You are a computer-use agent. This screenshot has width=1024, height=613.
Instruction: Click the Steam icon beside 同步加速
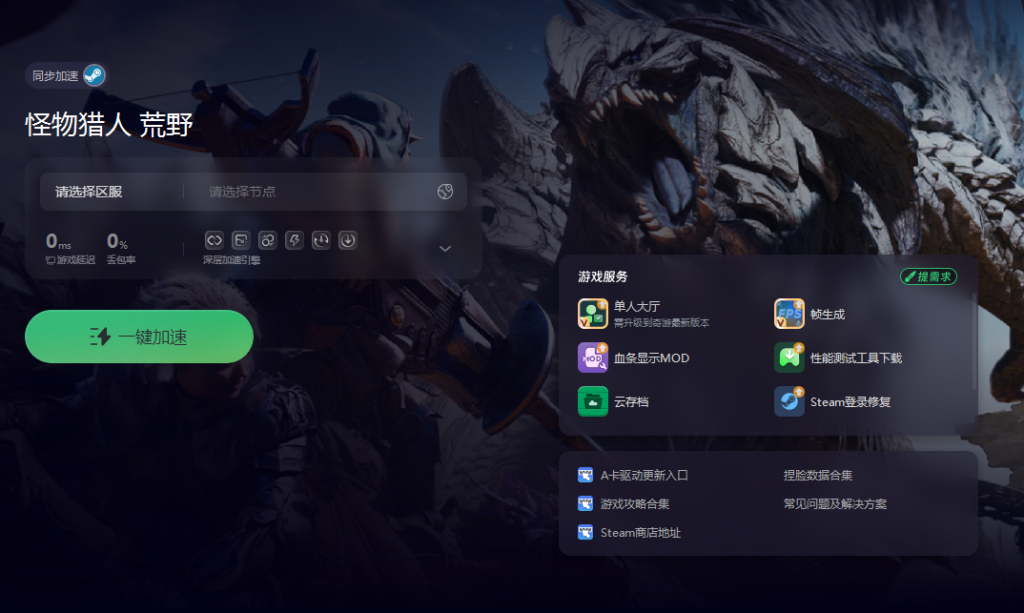click(94, 75)
